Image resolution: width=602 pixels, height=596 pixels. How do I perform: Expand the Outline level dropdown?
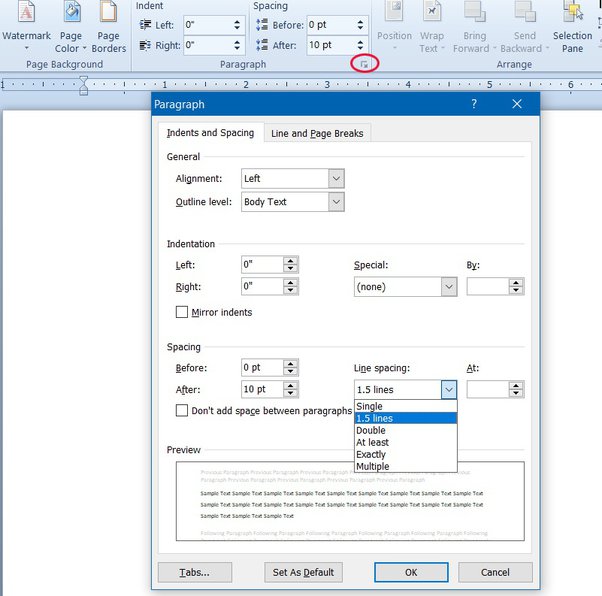336,202
